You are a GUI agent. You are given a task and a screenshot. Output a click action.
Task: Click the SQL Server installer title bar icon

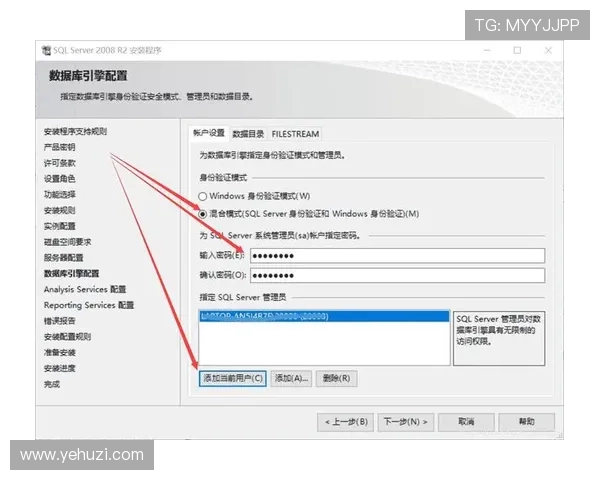46,51
